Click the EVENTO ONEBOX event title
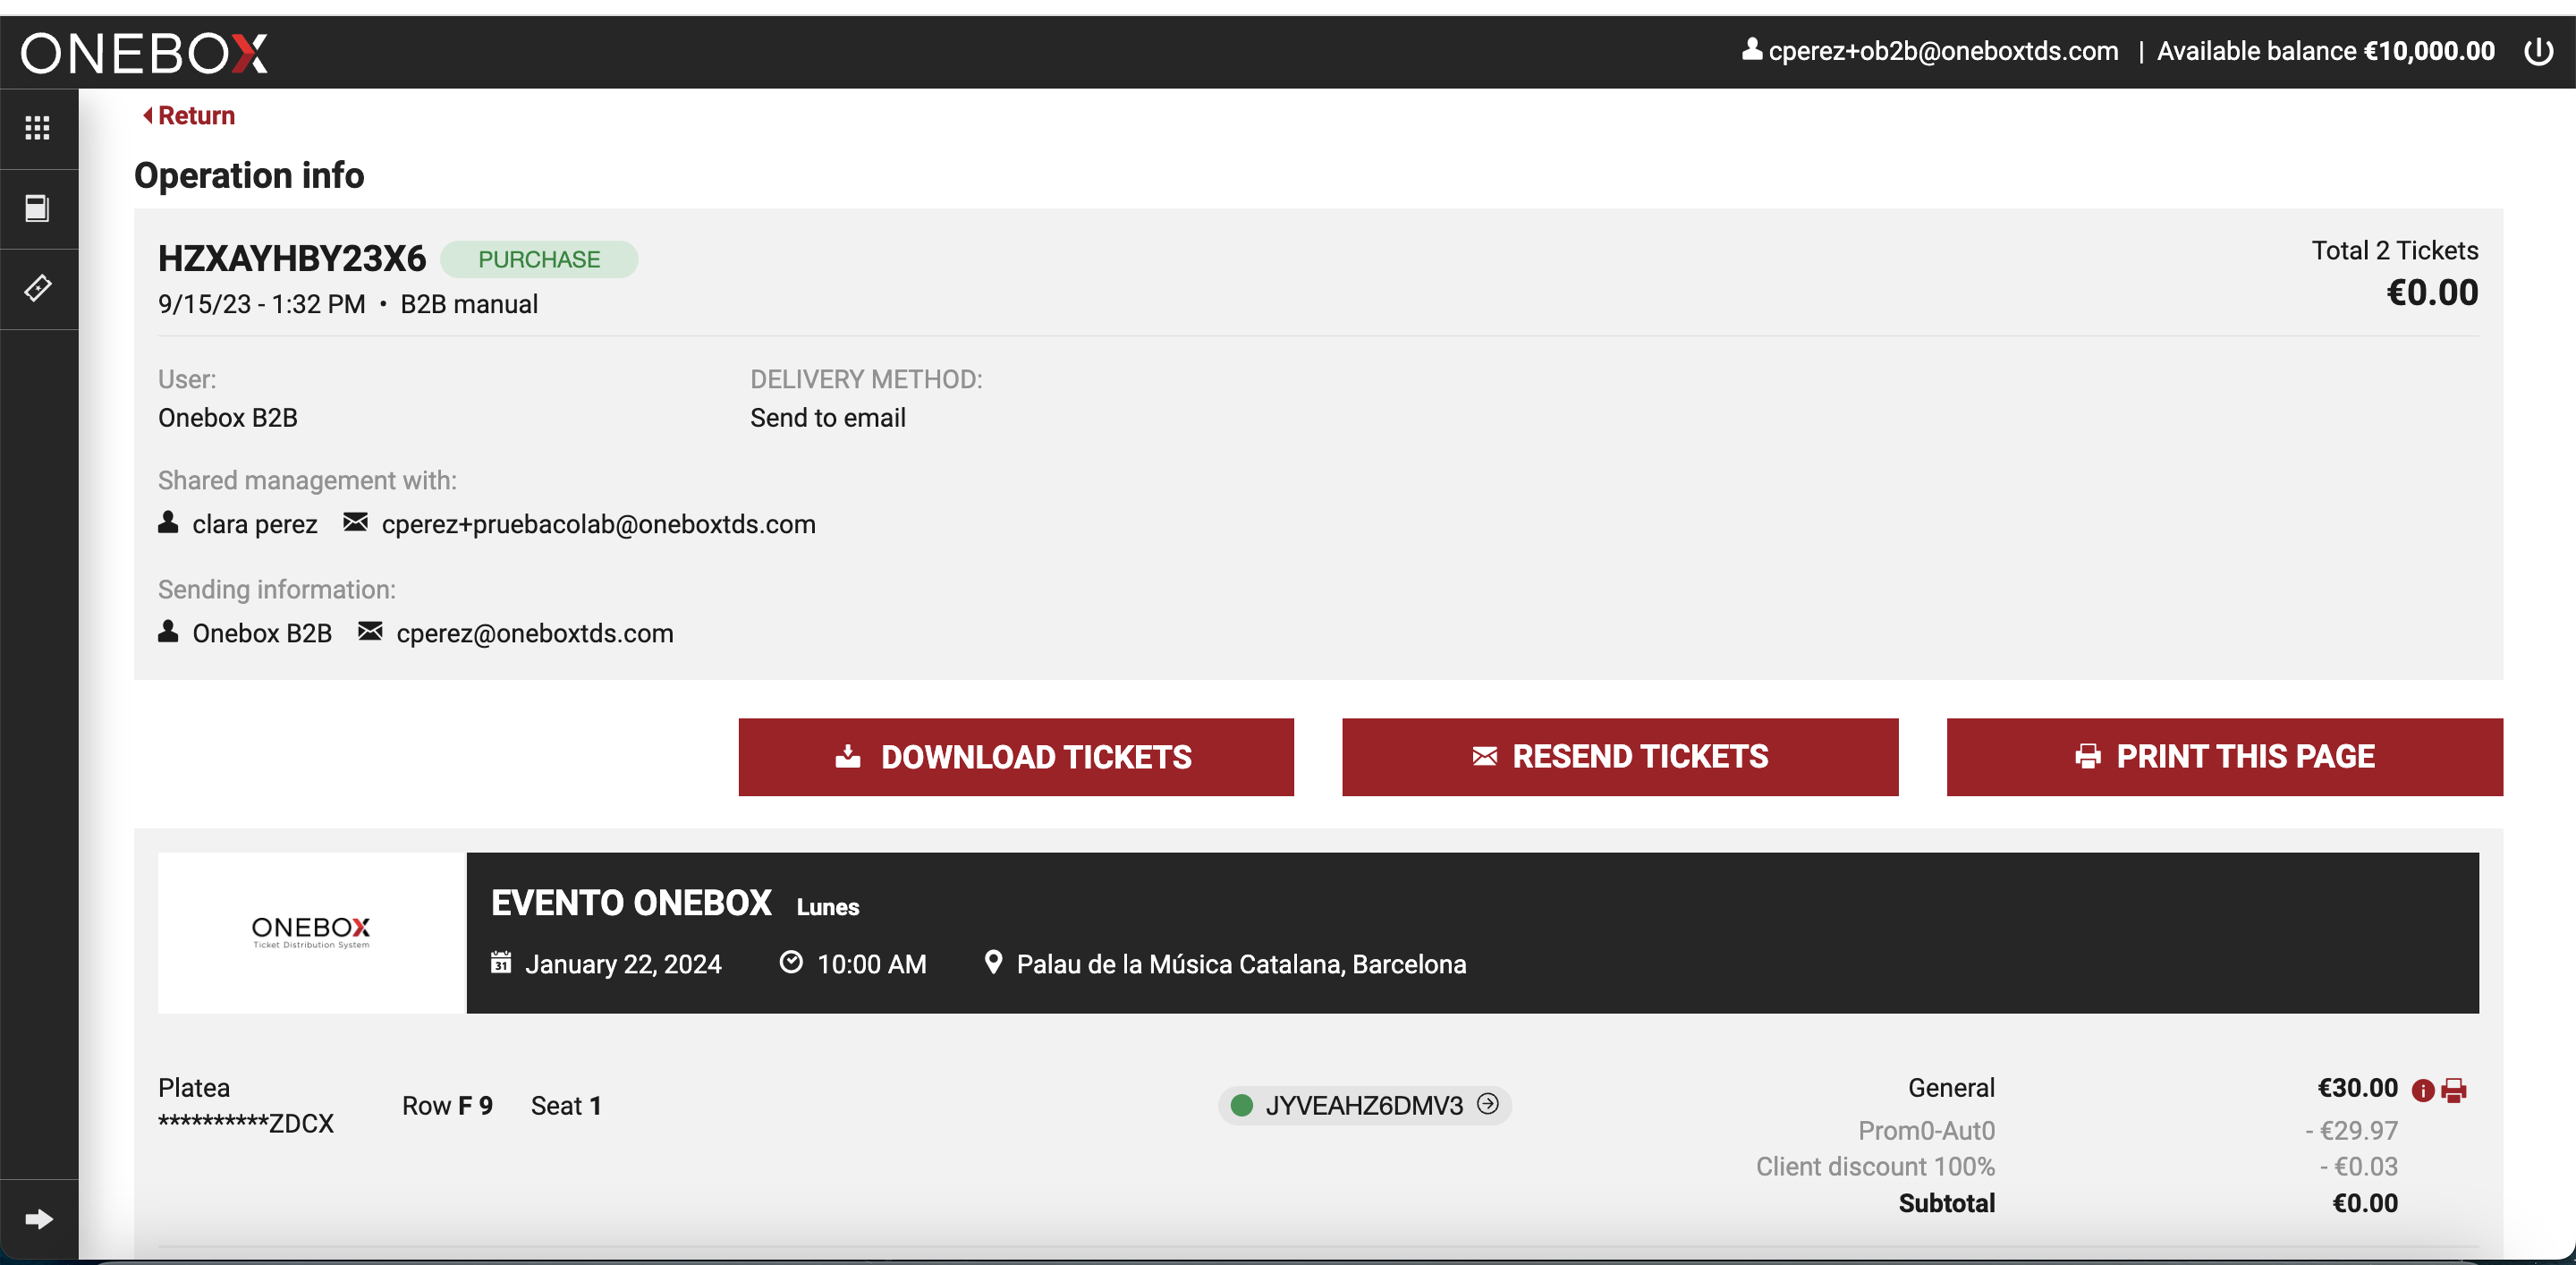Image resolution: width=2576 pixels, height=1265 pixels. click(631, 903)
